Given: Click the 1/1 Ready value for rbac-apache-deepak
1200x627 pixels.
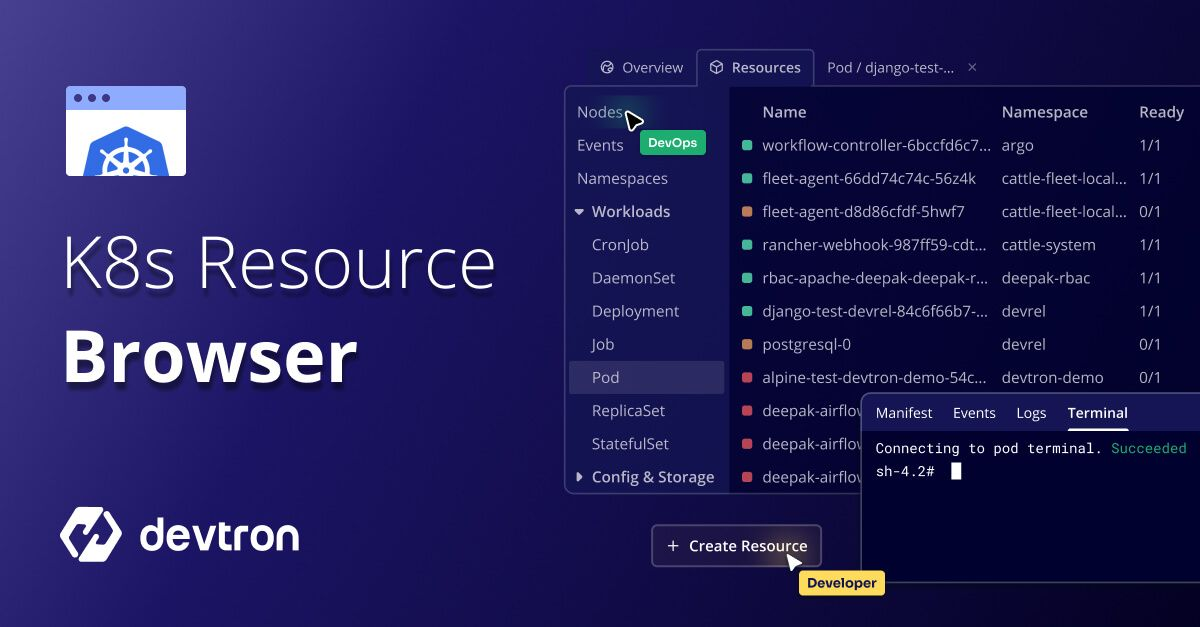Looking at the screenshot, I should point(1150,277).
